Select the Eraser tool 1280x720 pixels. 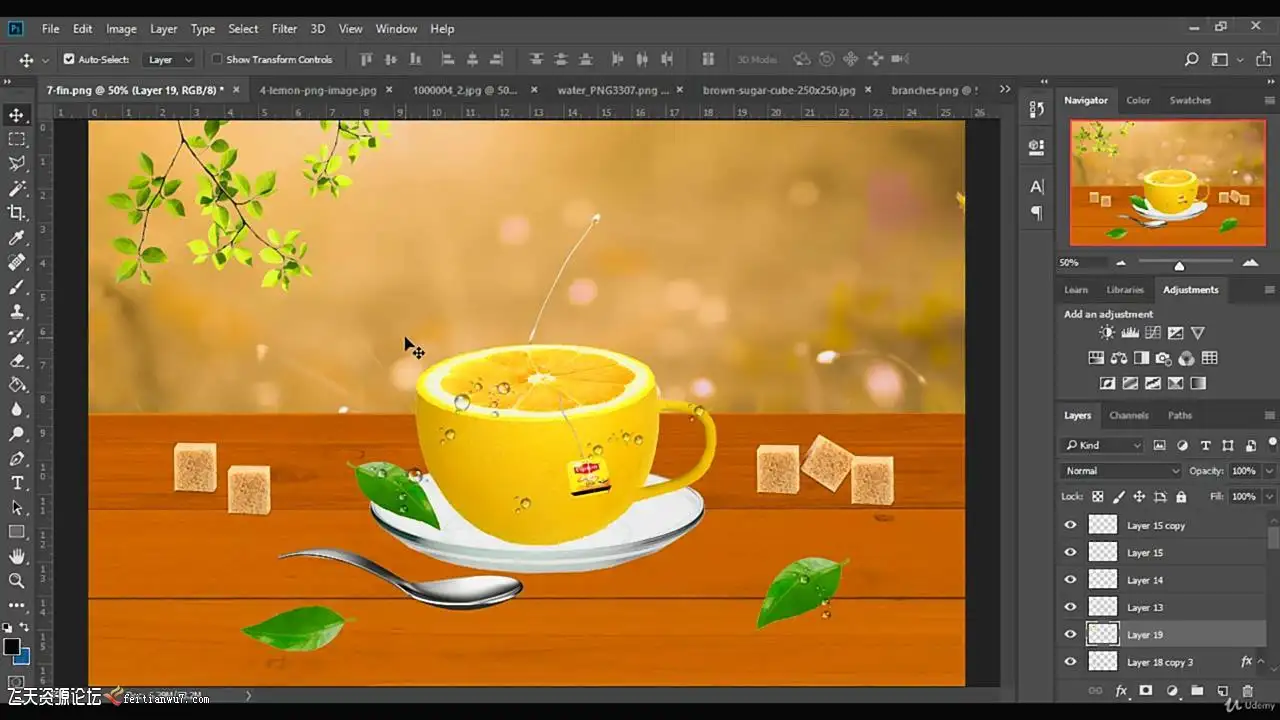[17, 361]
